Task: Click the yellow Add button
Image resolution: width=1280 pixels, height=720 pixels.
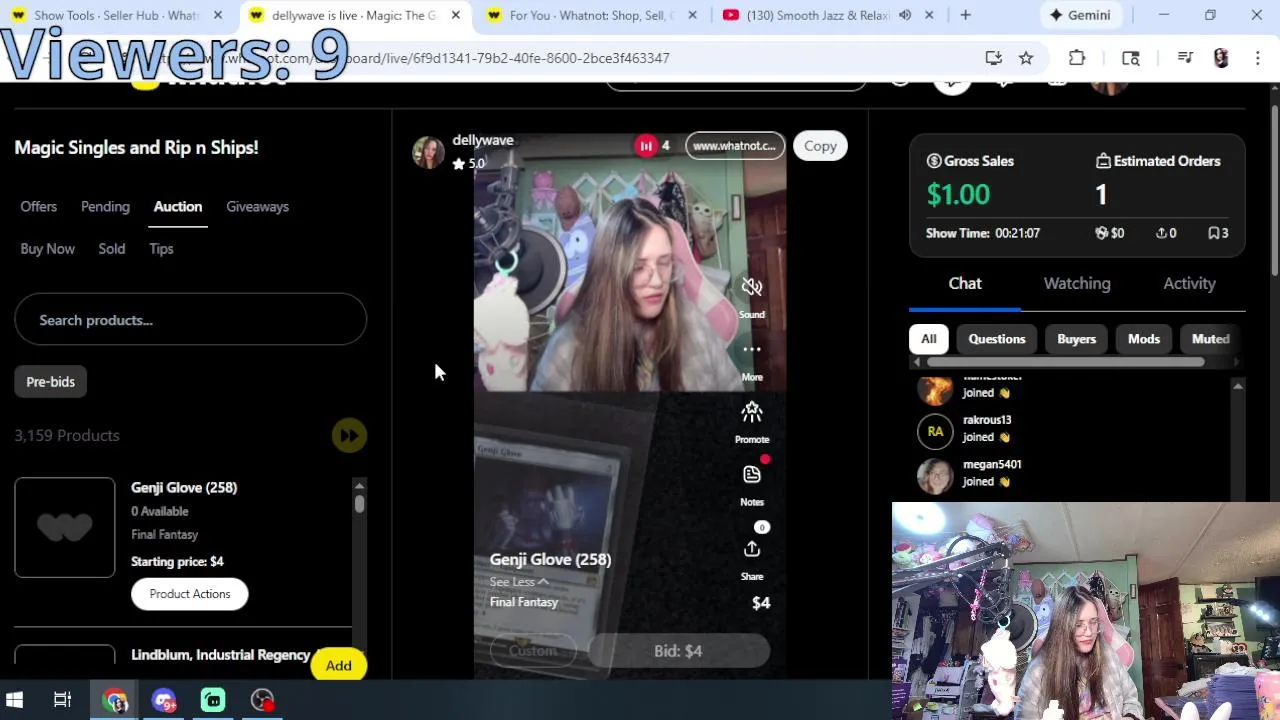Action: (x=338, y=665)
